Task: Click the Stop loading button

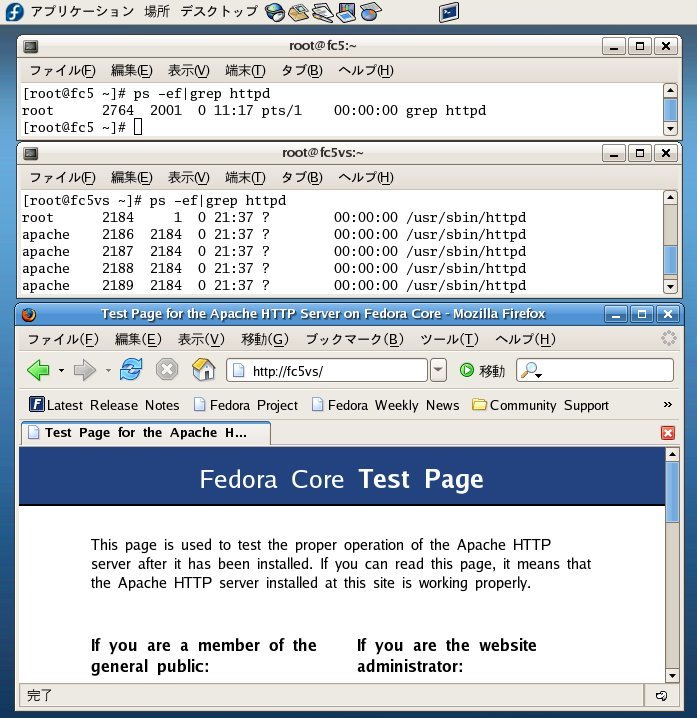Action: click(x=167, y=370)
